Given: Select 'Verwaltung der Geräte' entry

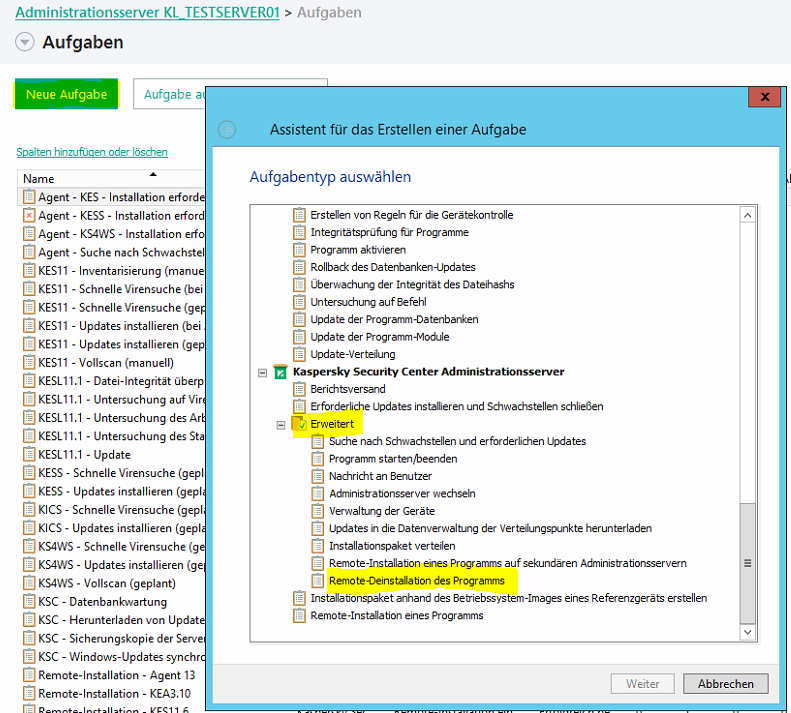Looking at the screenshot, I should point(381,511).
